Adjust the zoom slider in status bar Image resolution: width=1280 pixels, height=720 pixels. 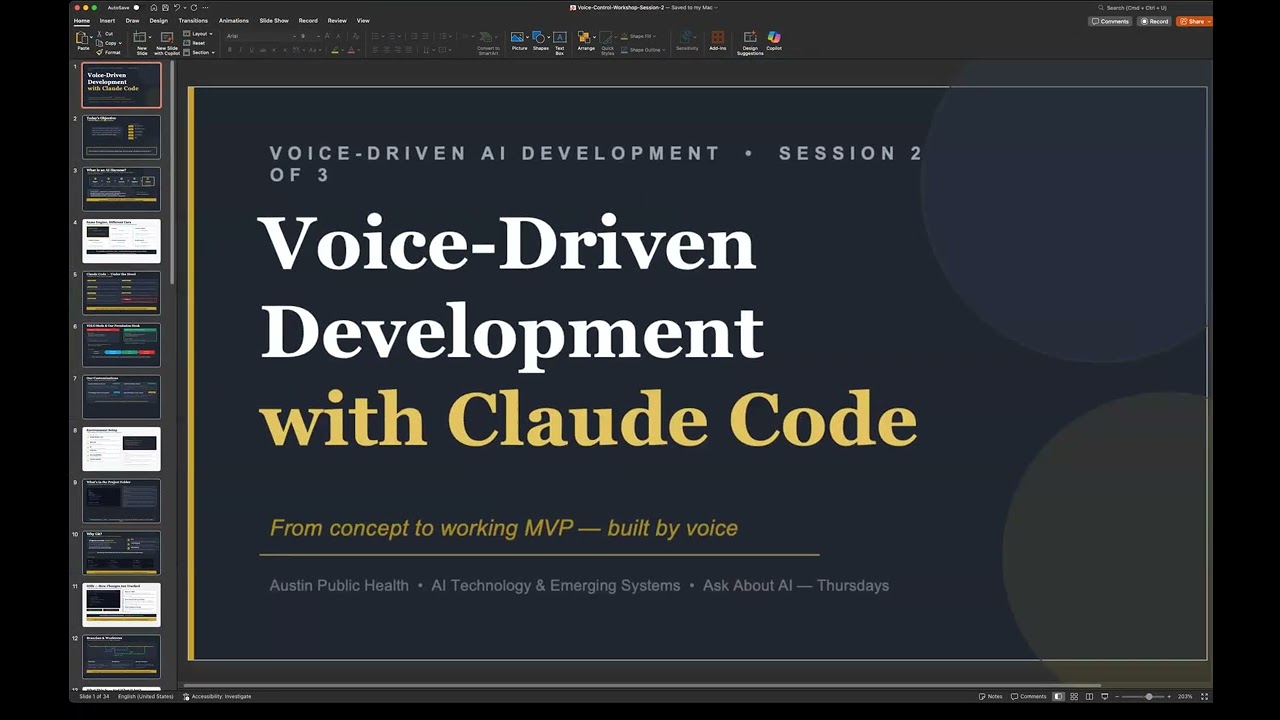tap(1148, 696)
